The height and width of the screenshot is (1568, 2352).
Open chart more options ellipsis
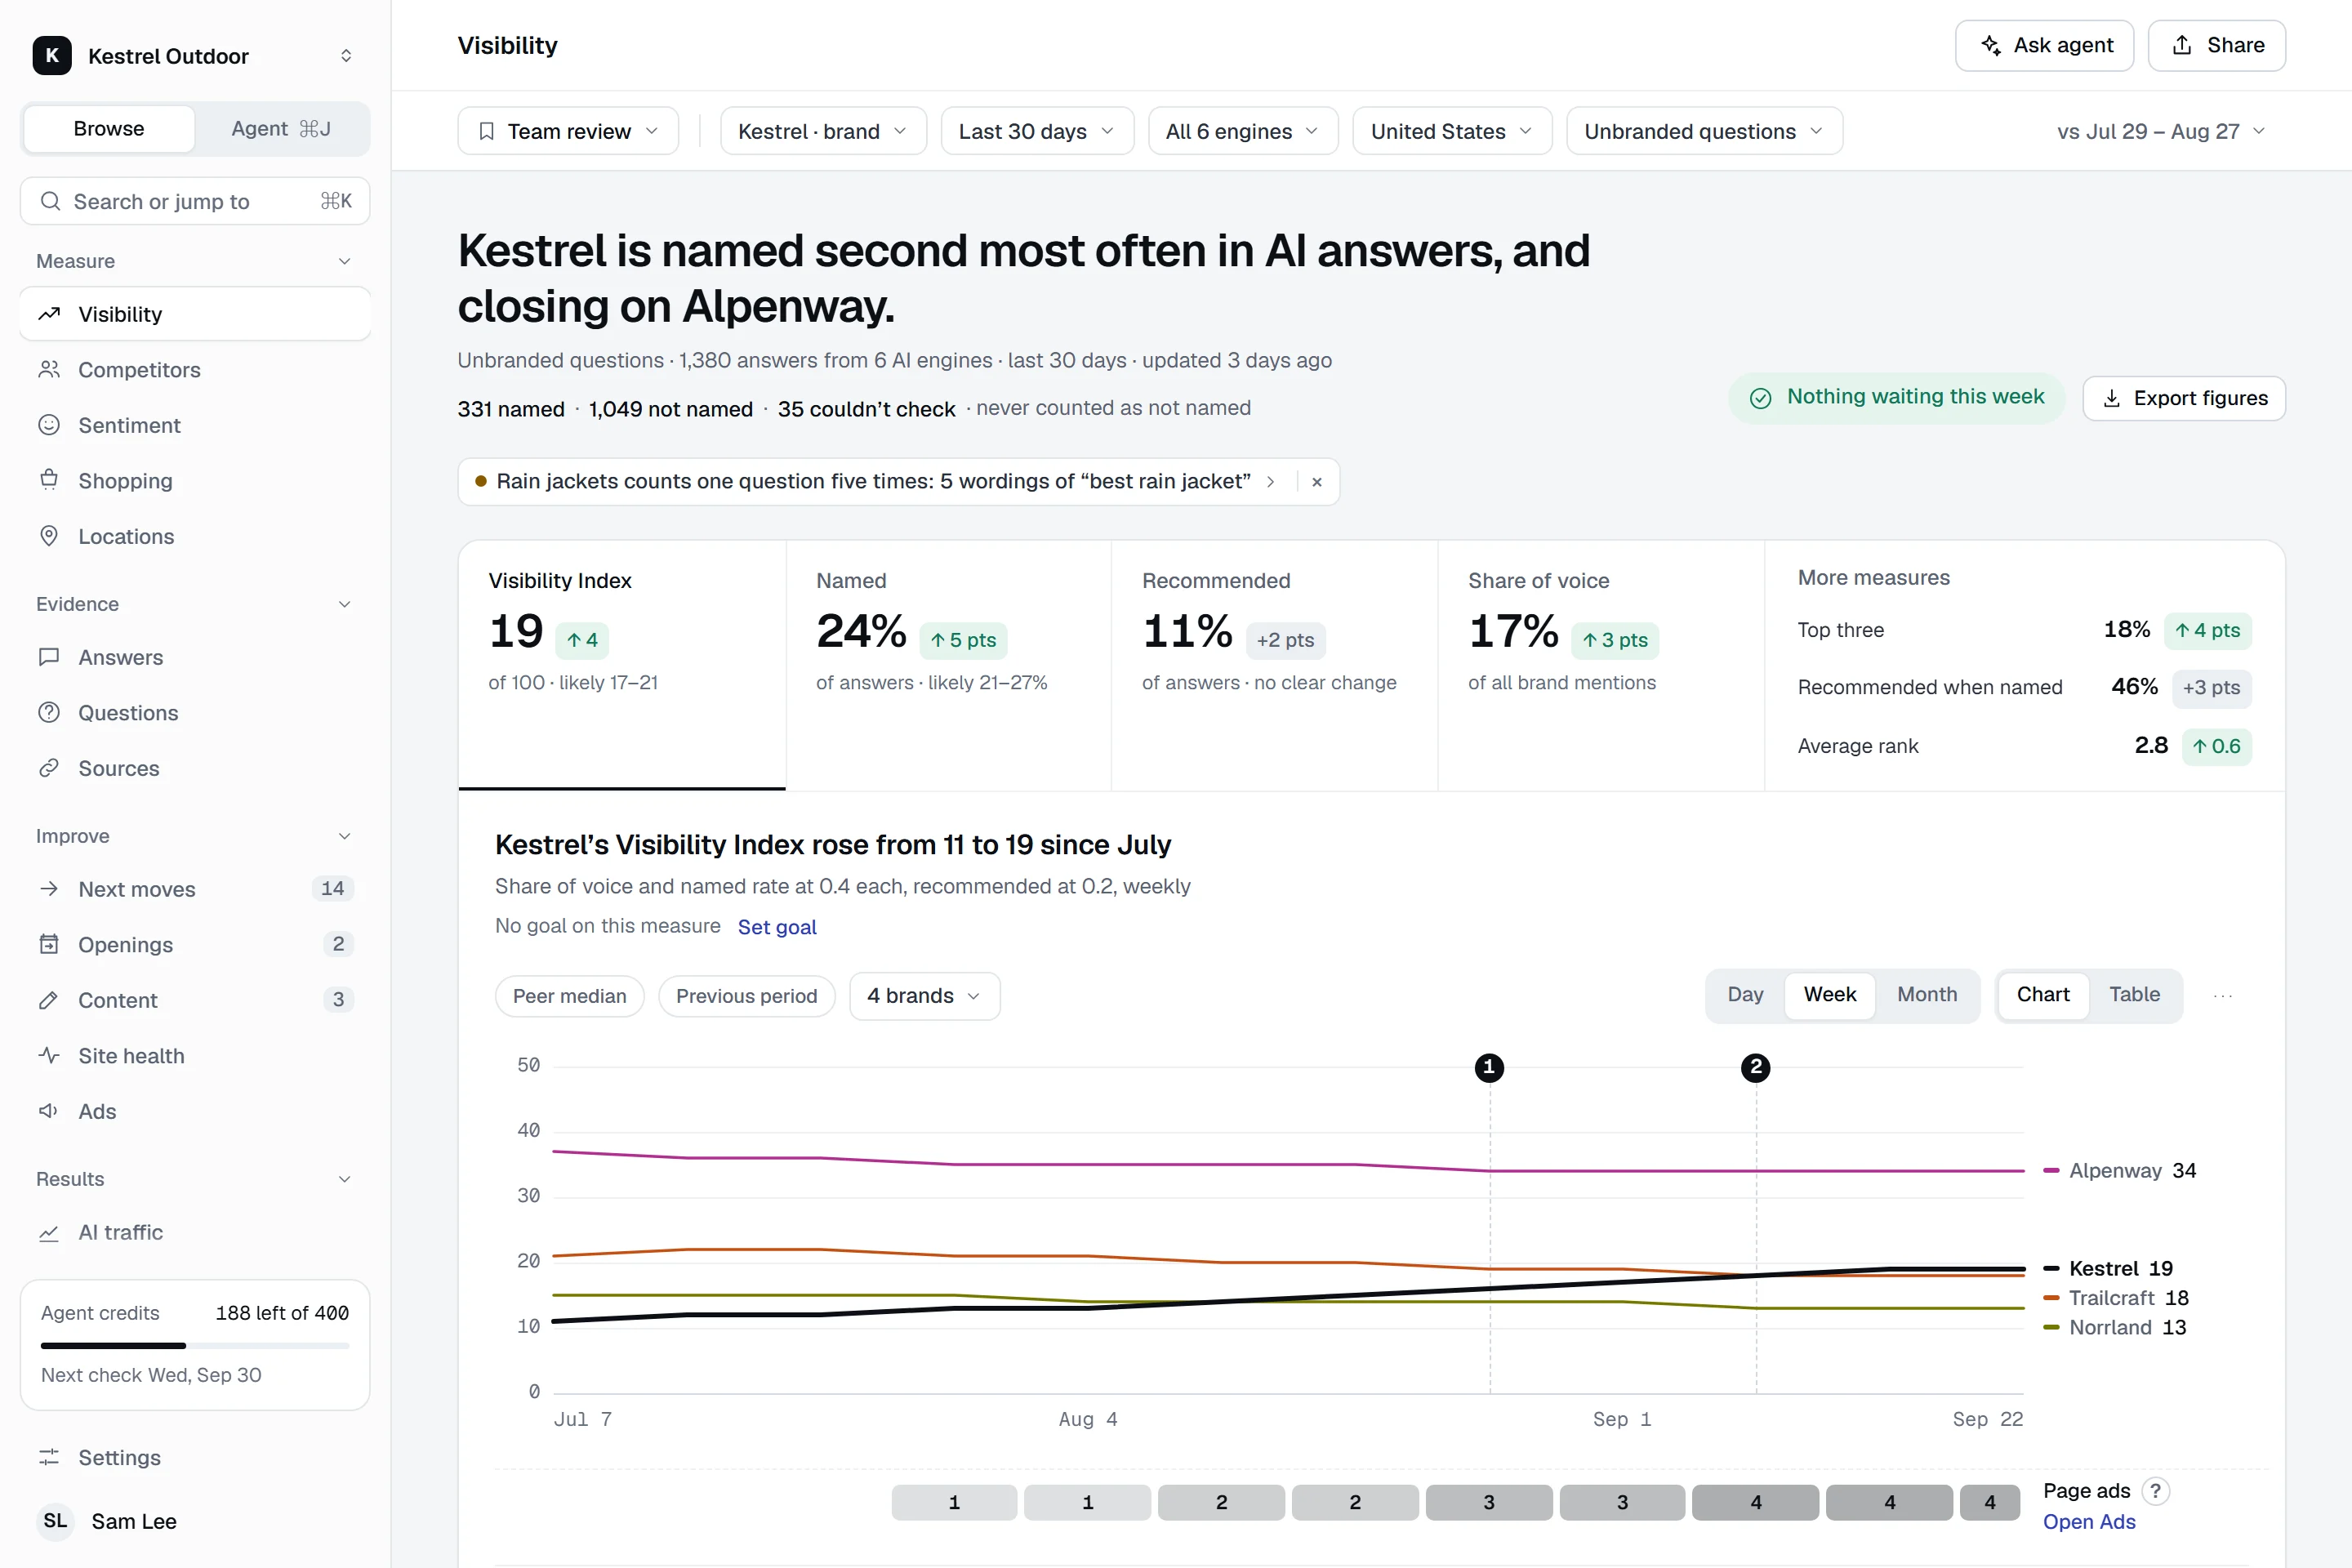(x=2222, y=996)
